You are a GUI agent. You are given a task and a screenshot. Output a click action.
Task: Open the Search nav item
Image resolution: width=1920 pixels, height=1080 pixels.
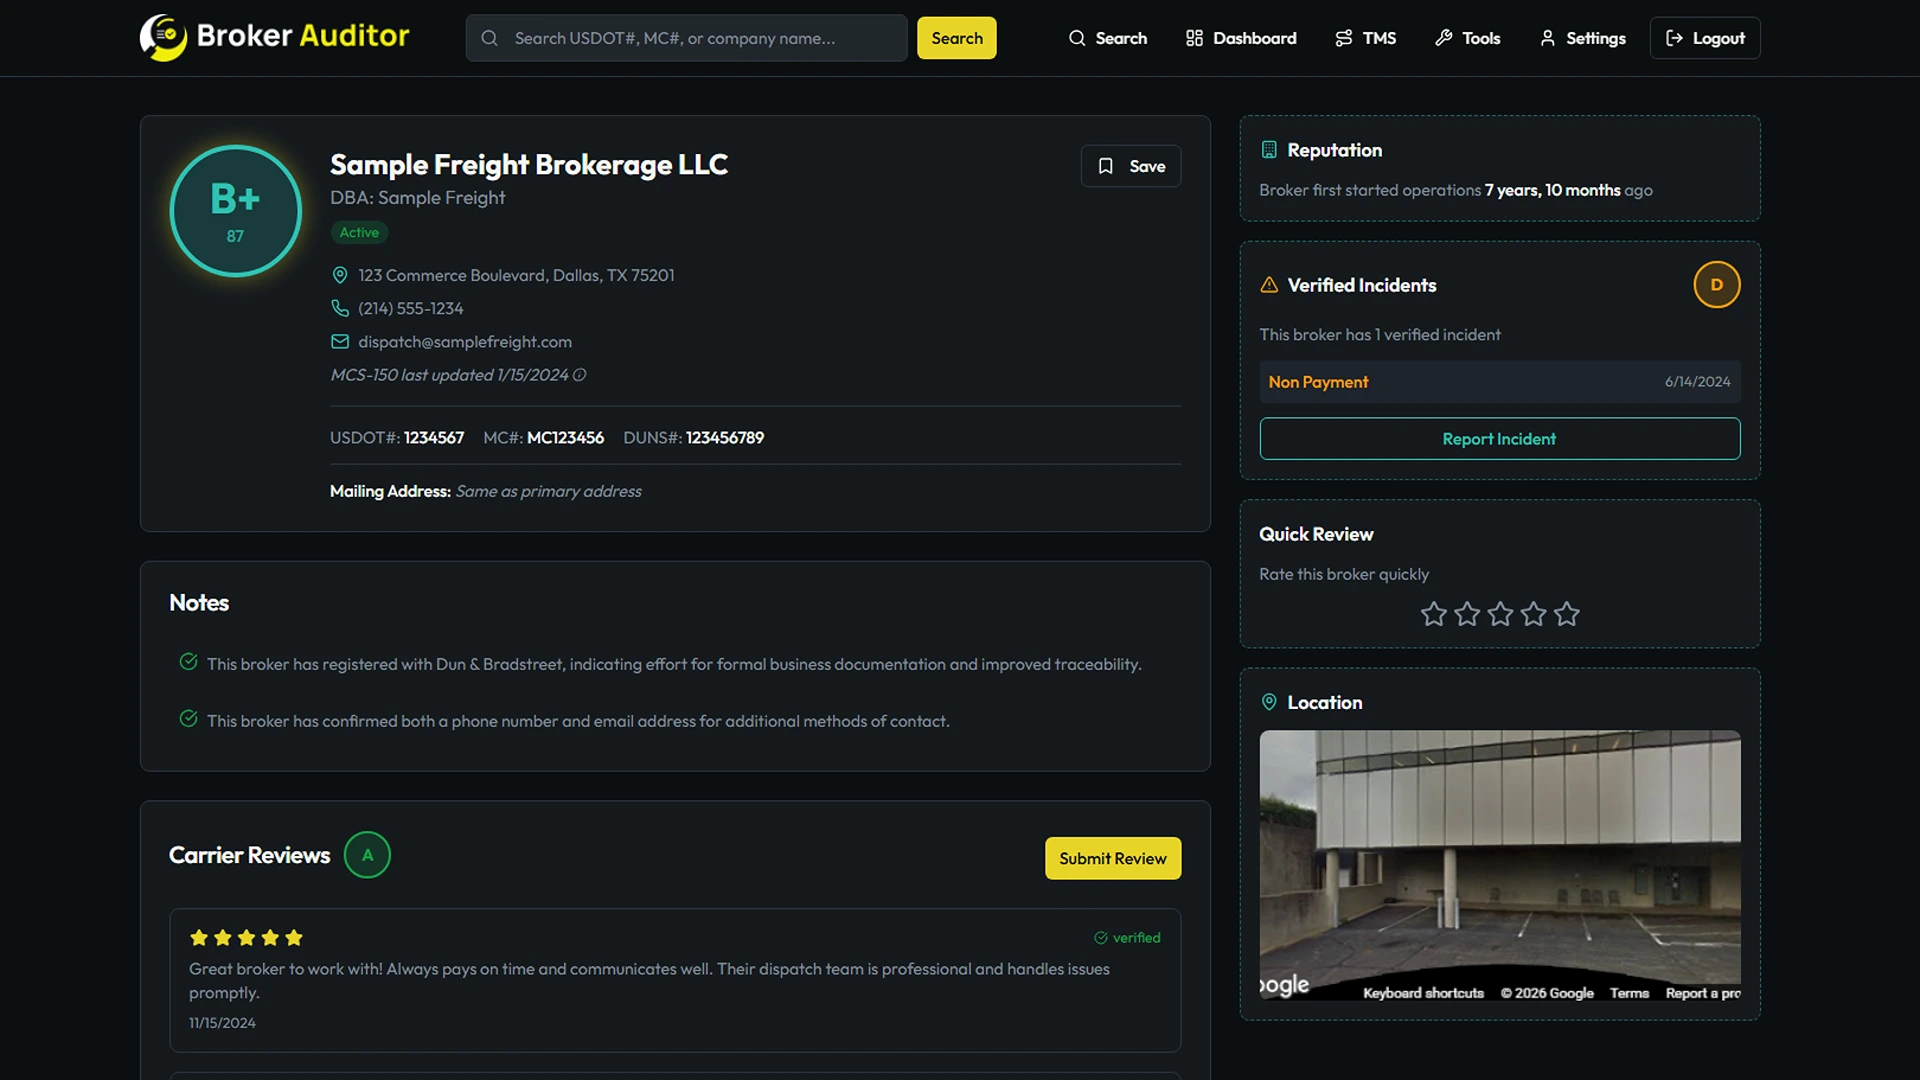point(1107,38)
